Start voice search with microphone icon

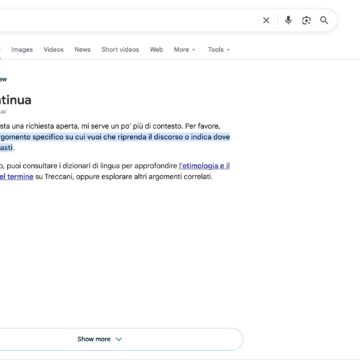click(x=288, y=20)
